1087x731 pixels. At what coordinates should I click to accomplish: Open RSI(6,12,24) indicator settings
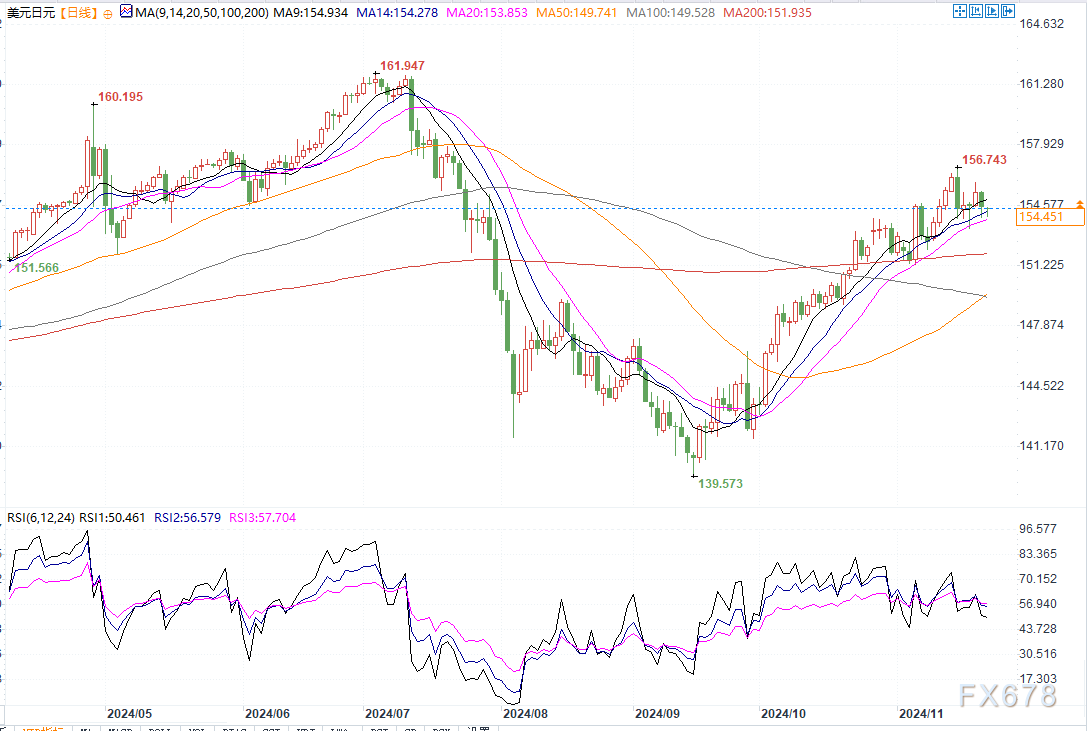(38, 518)
